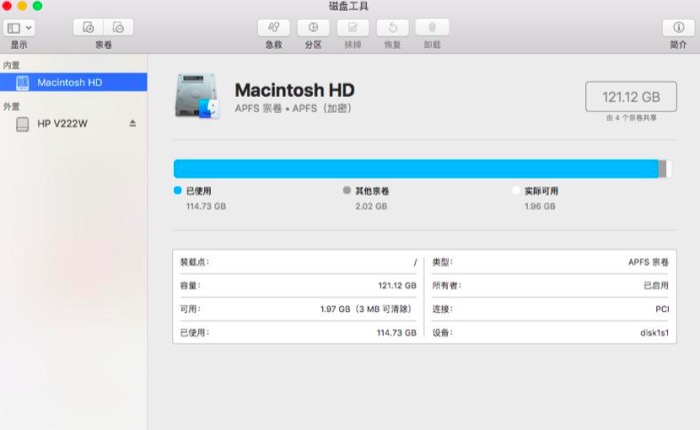Close the Disk Utility window
Image resolution: width=700 pixels, height=430 pixels.
click(x=7, y=6)
